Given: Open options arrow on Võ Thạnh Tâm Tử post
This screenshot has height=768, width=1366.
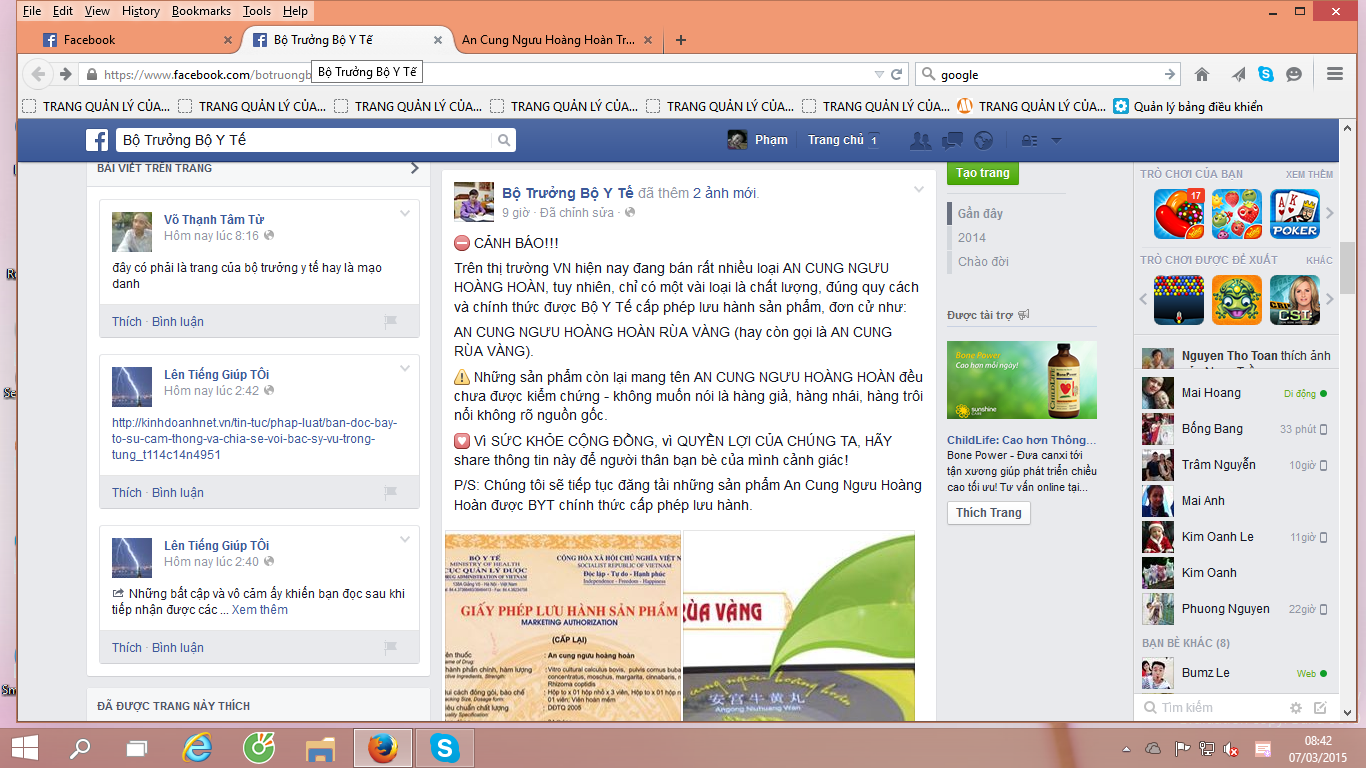Looking at the screenshot, I should click(405, 213).
